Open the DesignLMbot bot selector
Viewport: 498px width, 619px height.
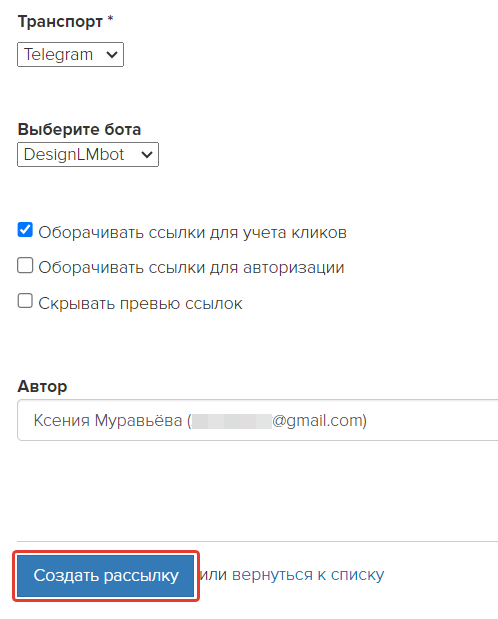coord(88,154)
